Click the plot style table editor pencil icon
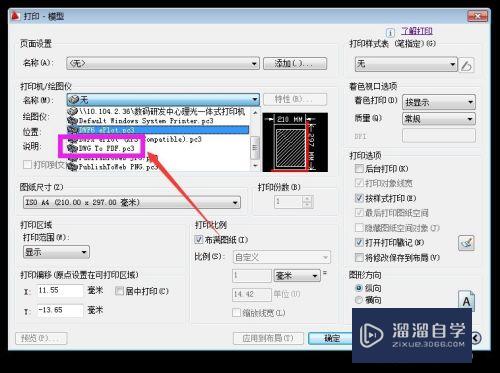This screenshot has height=373, width=500. click(x=467, y=65)
